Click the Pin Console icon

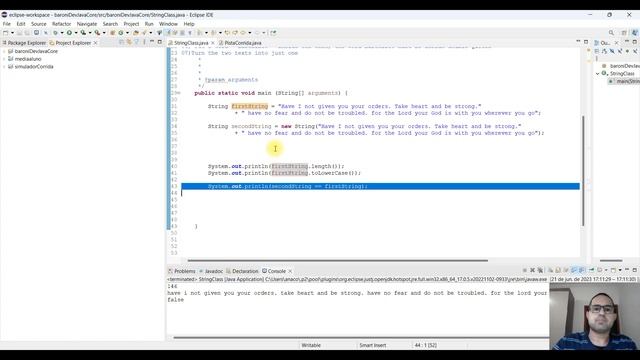(x=592, y=270)
